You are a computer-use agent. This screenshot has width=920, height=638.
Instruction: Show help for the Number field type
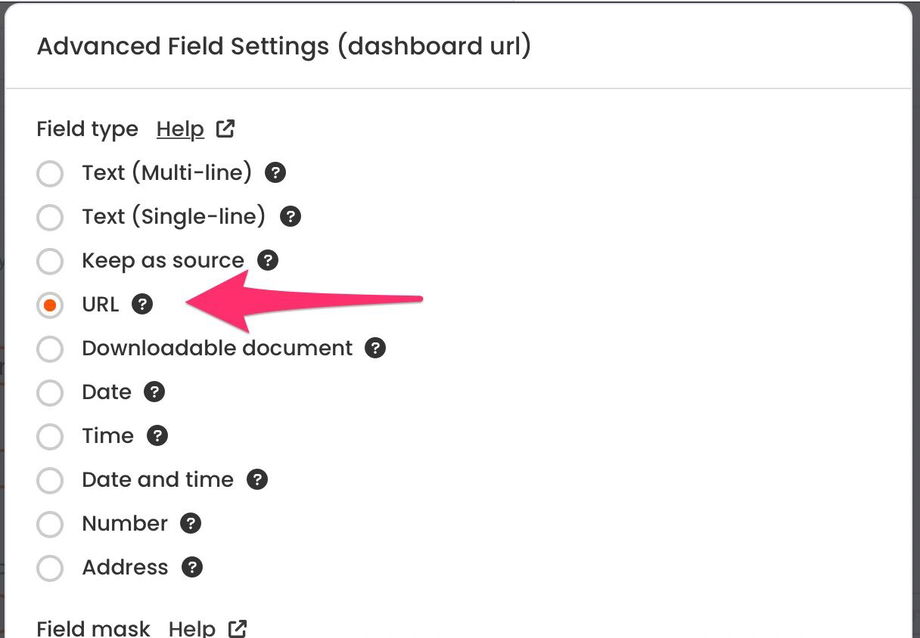click(x=192, y=524)
